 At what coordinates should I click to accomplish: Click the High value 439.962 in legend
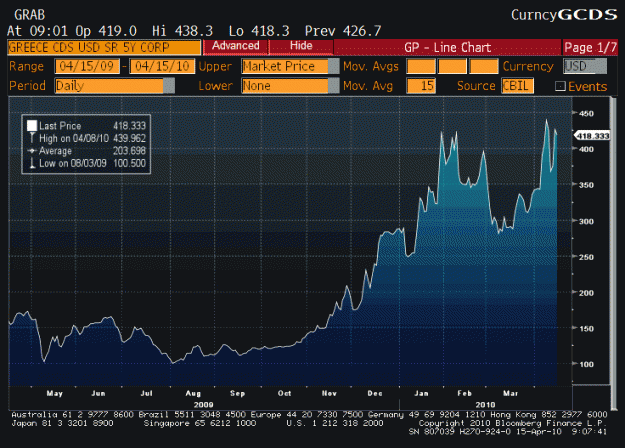[x=130, y=138]
